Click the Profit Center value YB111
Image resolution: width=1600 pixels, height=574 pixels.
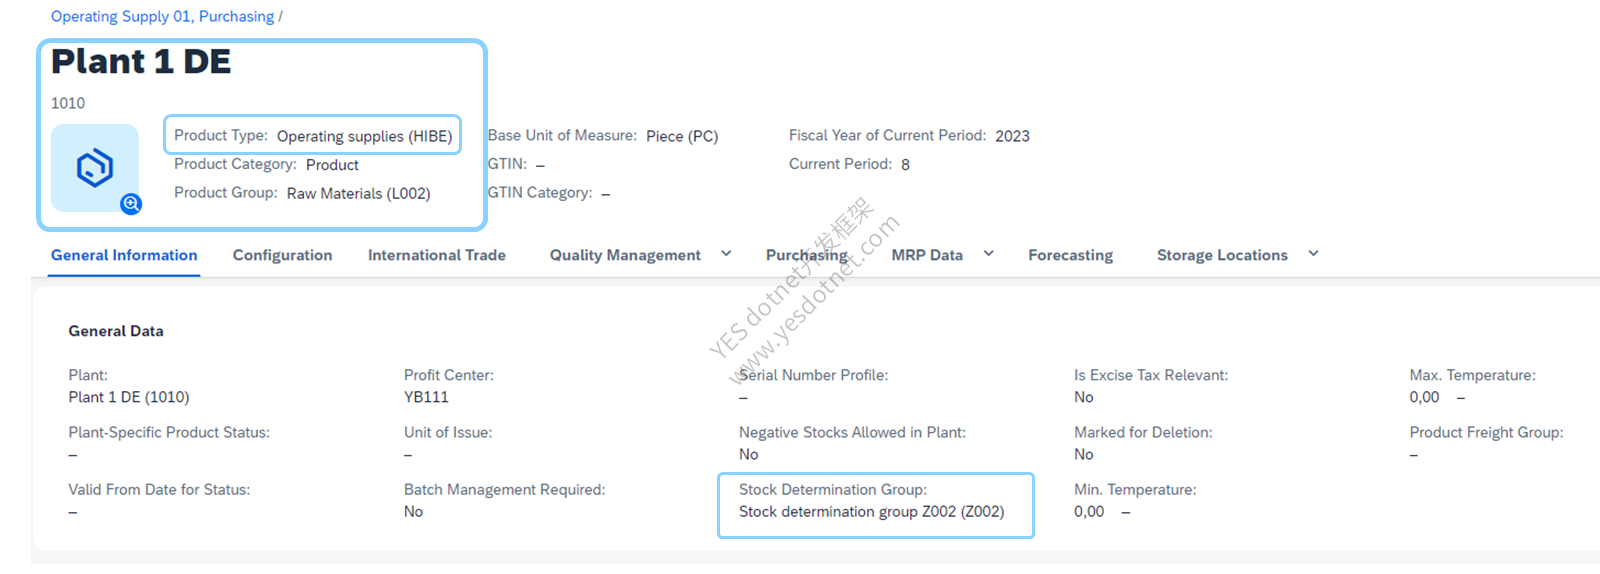point(426,397)
